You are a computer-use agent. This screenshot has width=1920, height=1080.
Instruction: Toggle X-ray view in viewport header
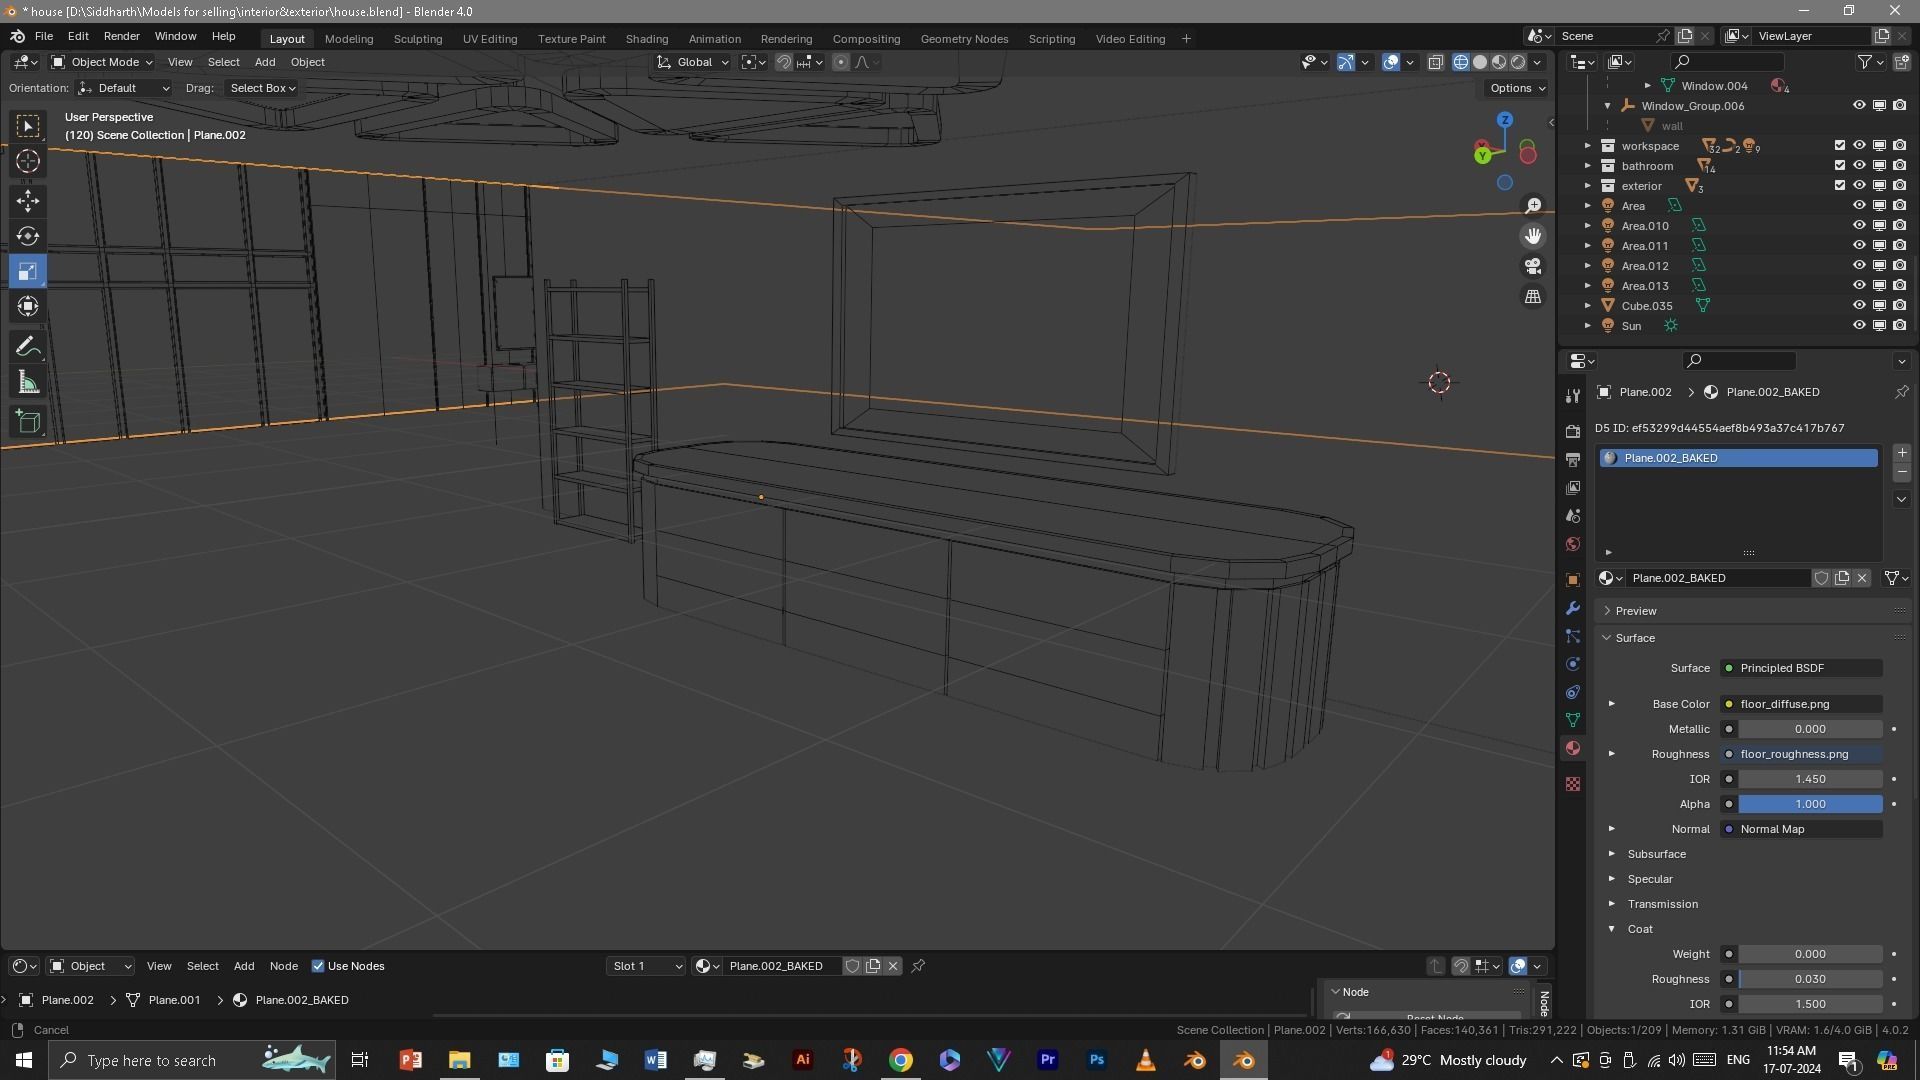coord(1435,62)
